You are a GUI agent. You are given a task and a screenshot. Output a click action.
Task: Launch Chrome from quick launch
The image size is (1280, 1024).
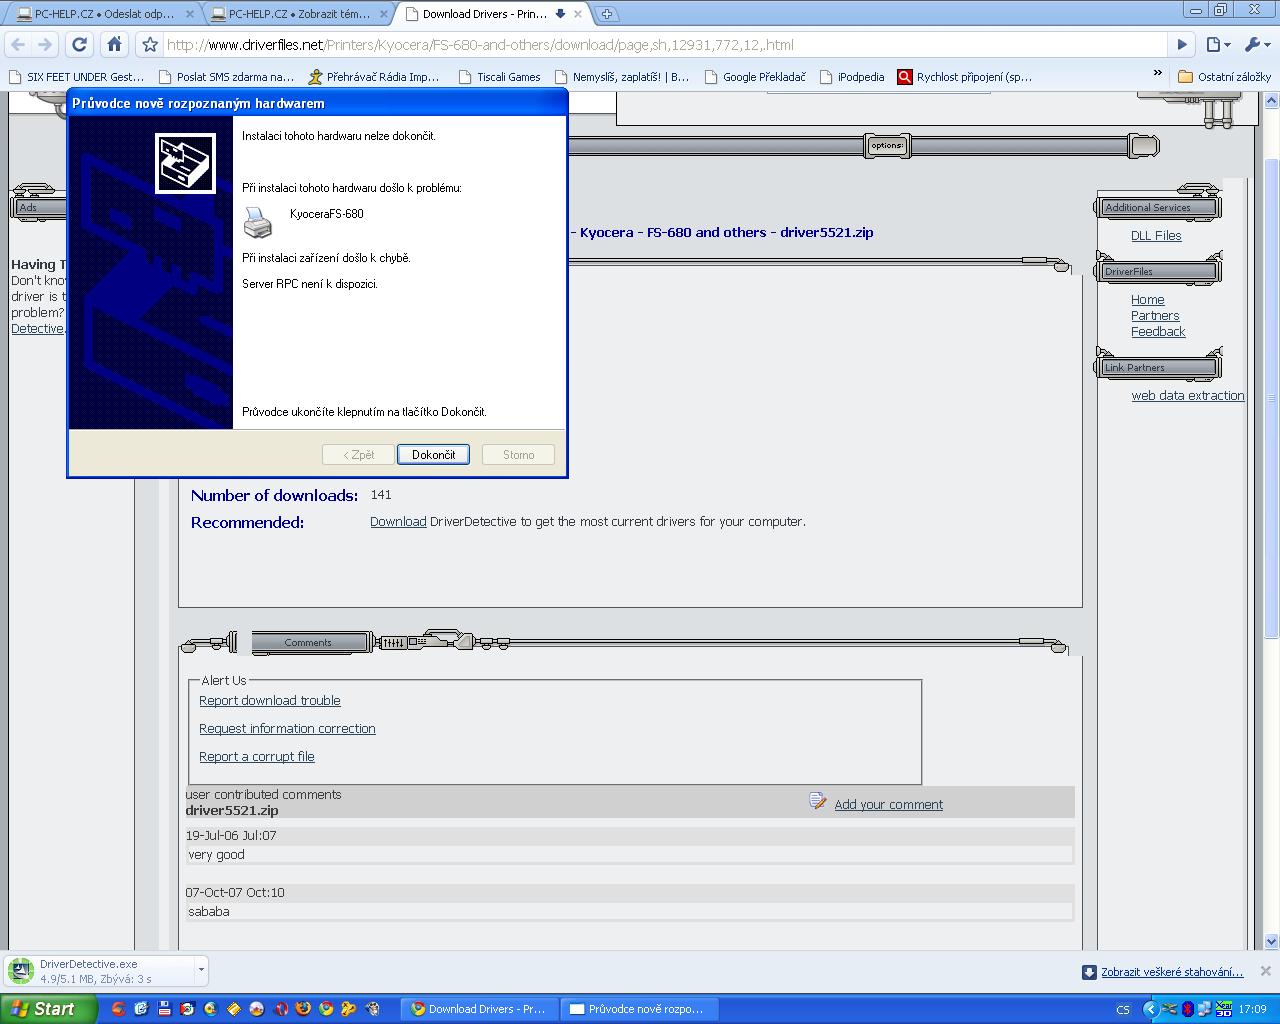(x=326, y=1009)
